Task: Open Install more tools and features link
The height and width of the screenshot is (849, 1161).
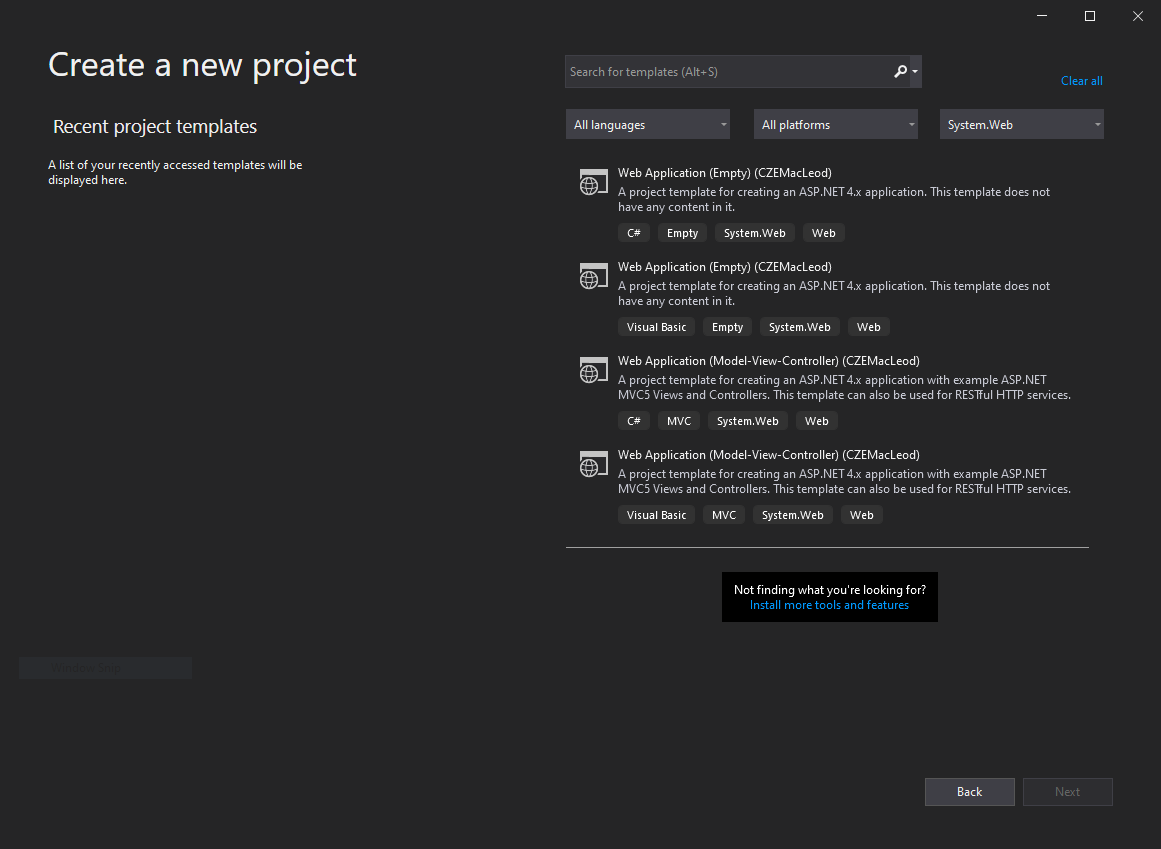Action: 829,605
